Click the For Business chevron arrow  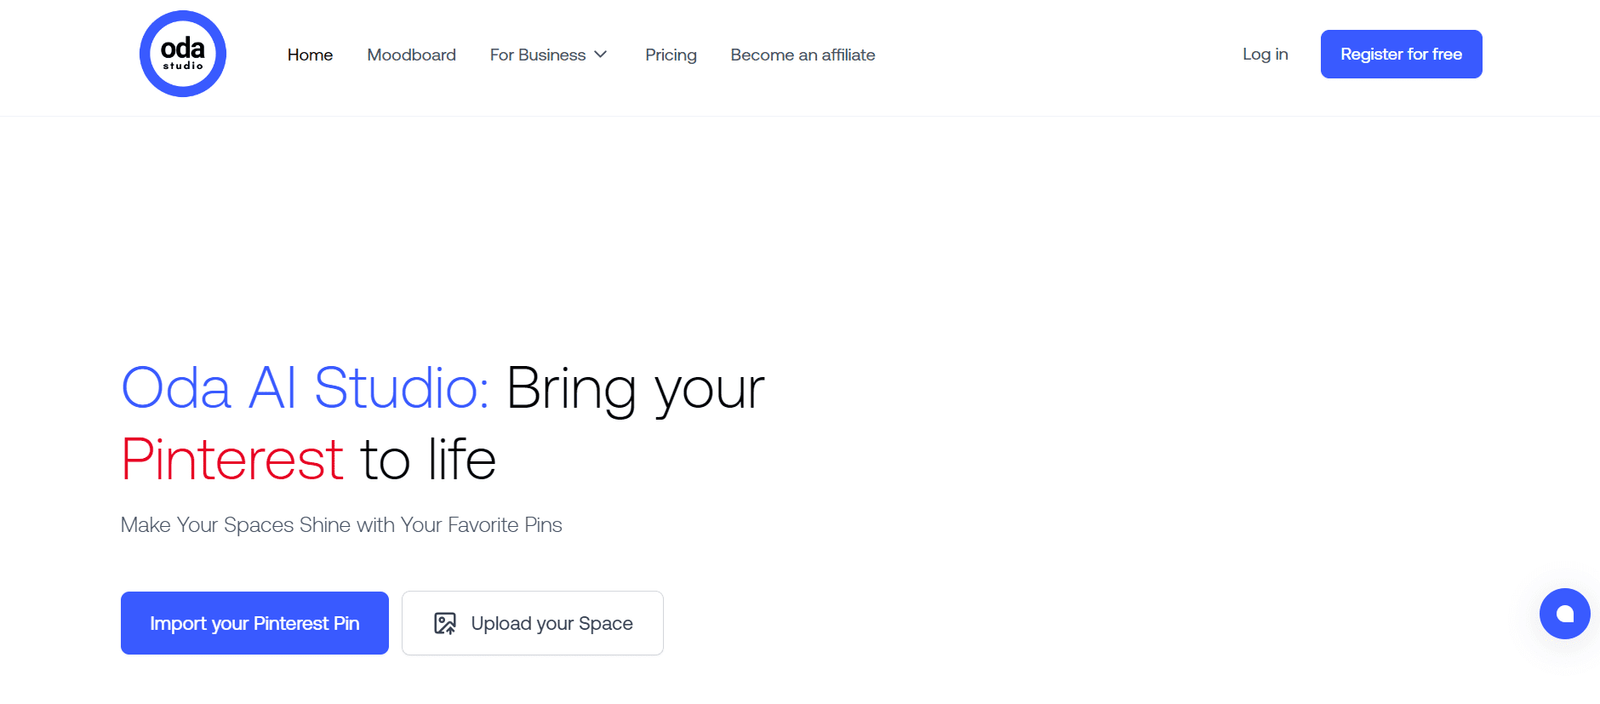pyautogui.click(x=601, y=54)
